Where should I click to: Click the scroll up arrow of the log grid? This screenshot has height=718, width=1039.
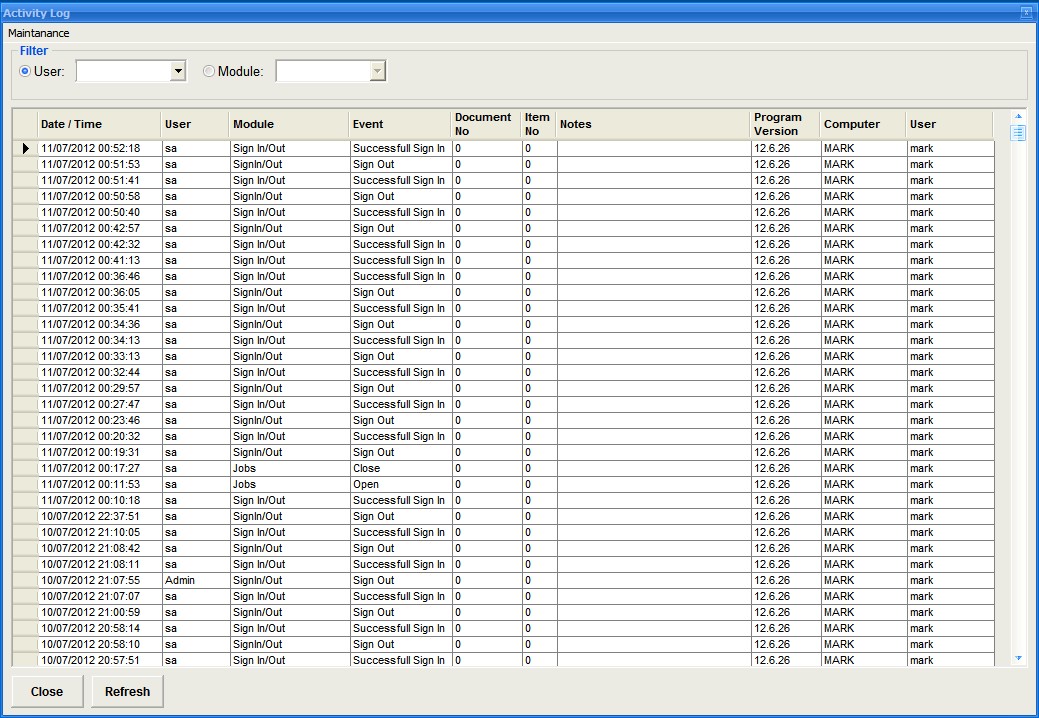pyautogui.click(x=1018, y=117)
